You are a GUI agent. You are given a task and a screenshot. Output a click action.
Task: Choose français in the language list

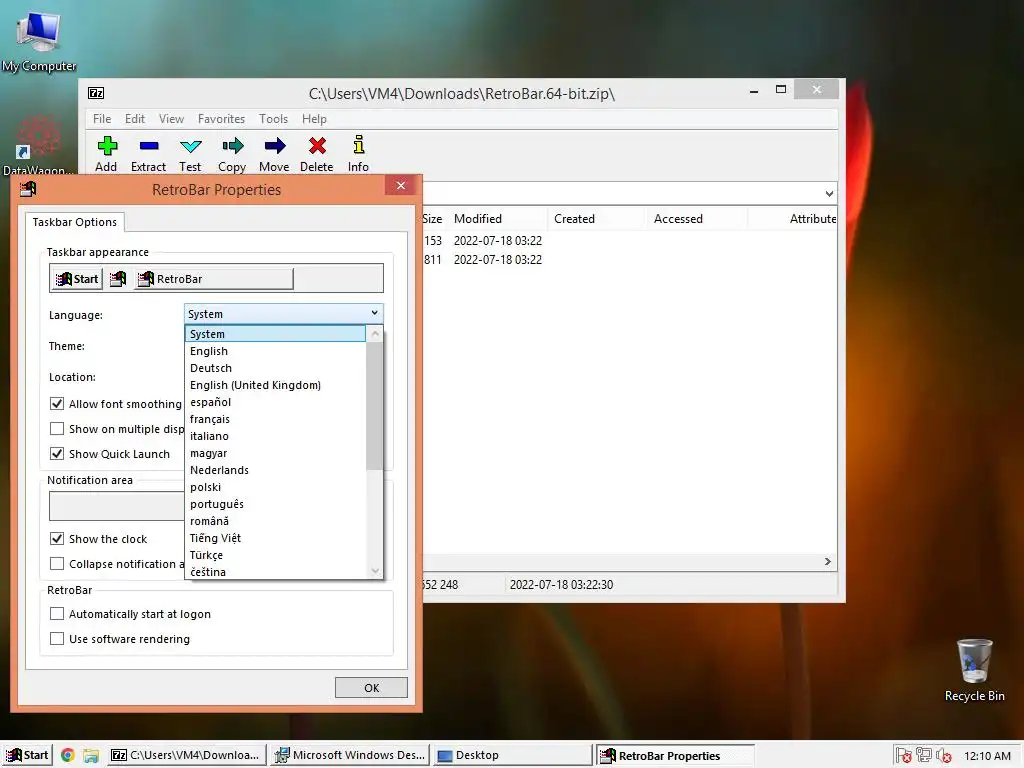click(276, 419)
